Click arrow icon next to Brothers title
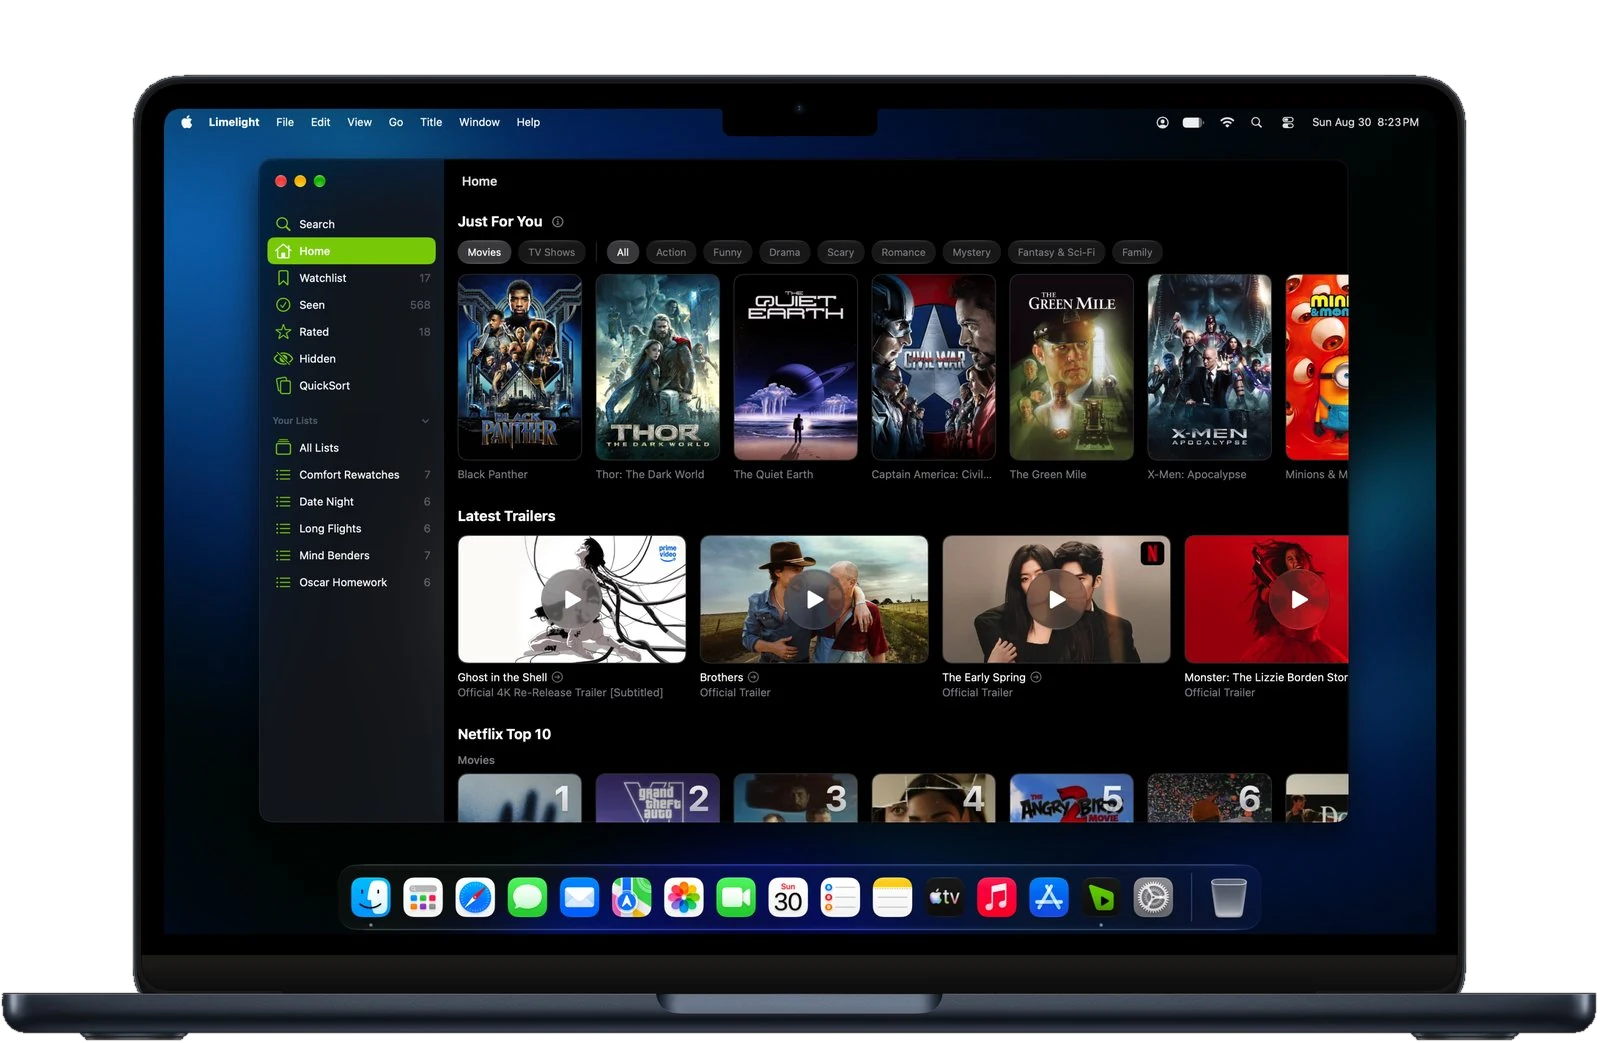The image size is (1600, 1043). (x=753, y=677)
